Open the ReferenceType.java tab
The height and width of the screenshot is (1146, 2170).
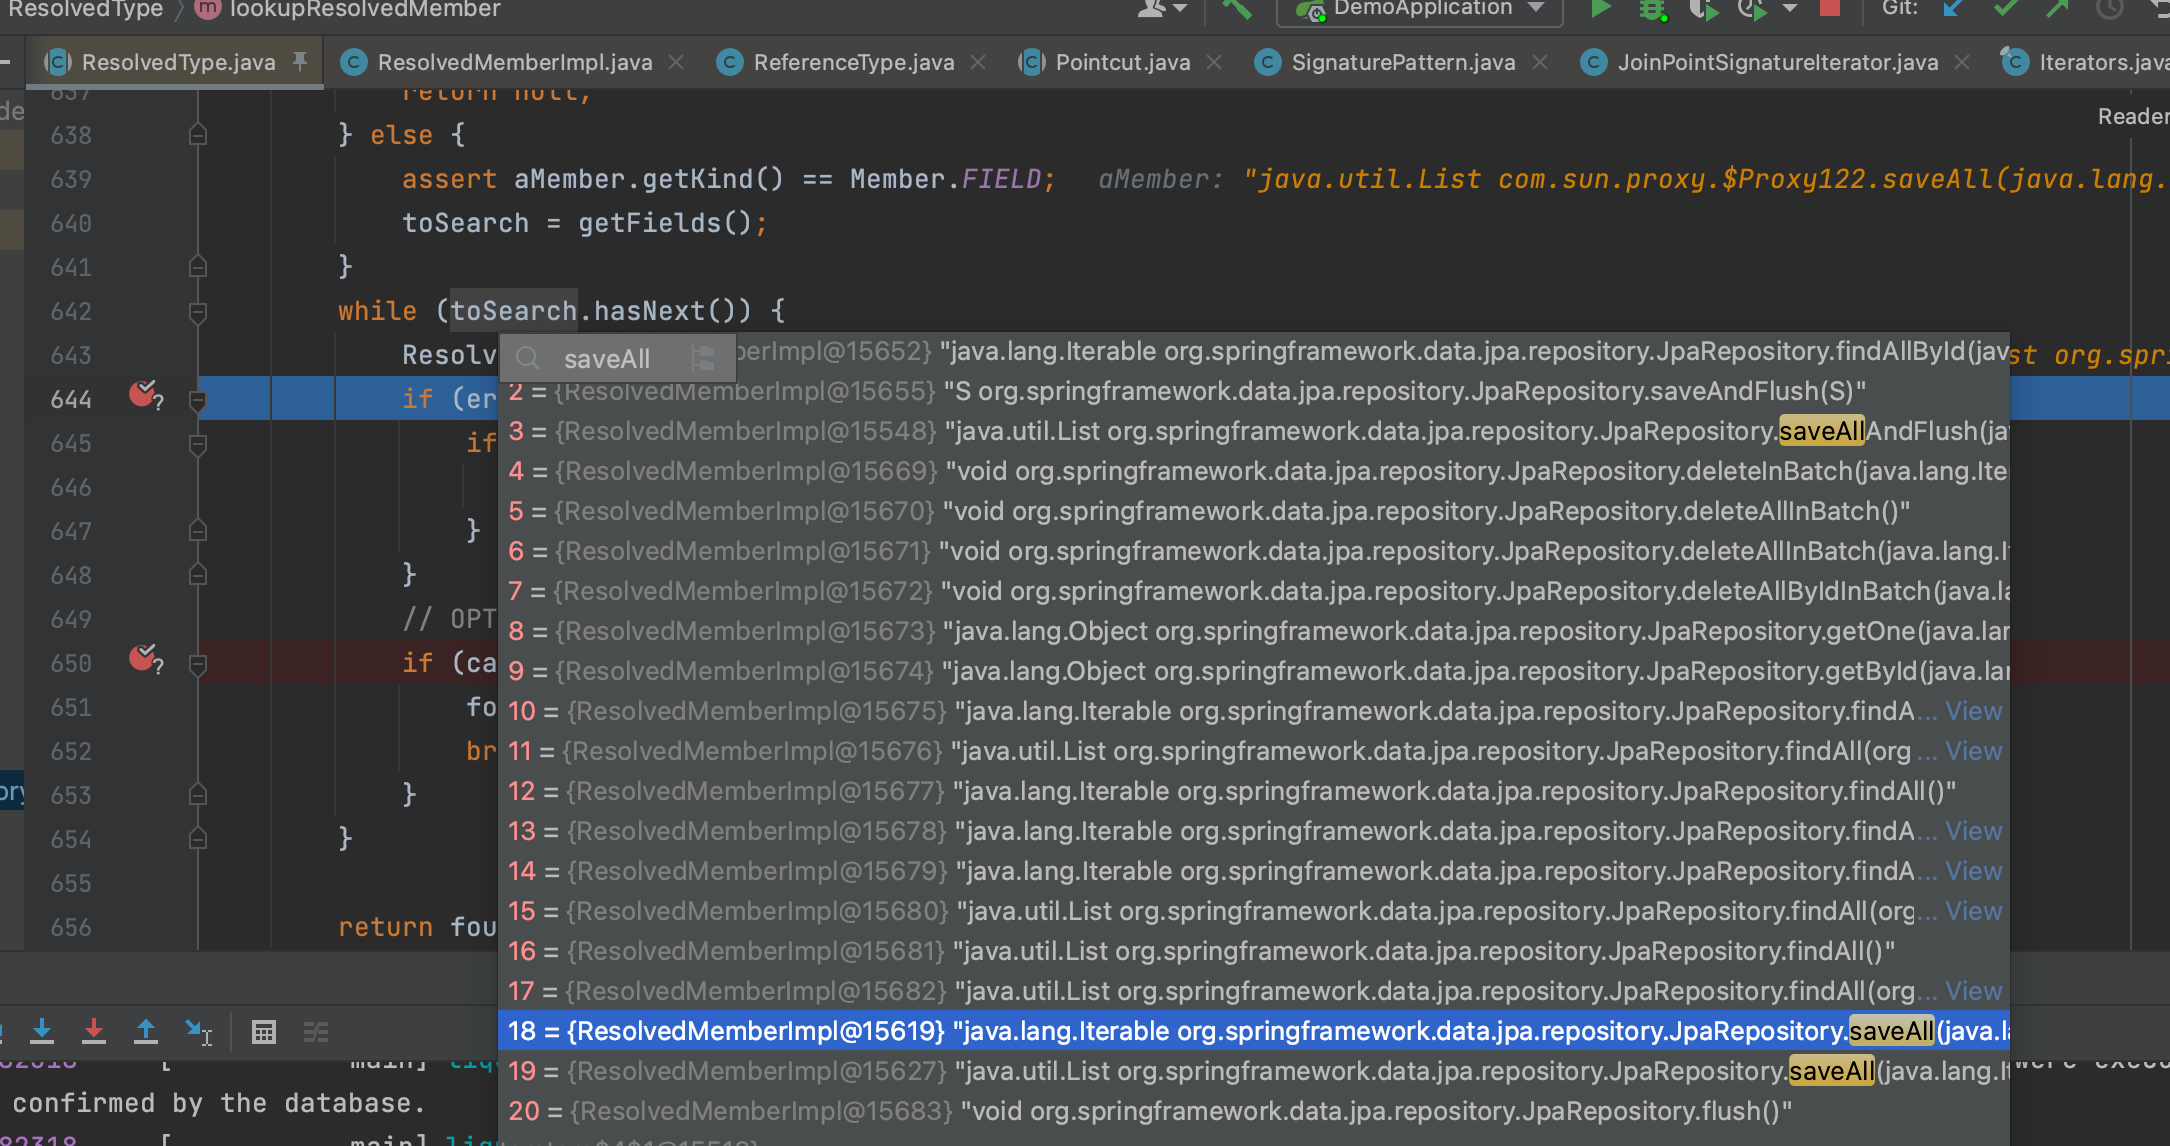point(854,63)
